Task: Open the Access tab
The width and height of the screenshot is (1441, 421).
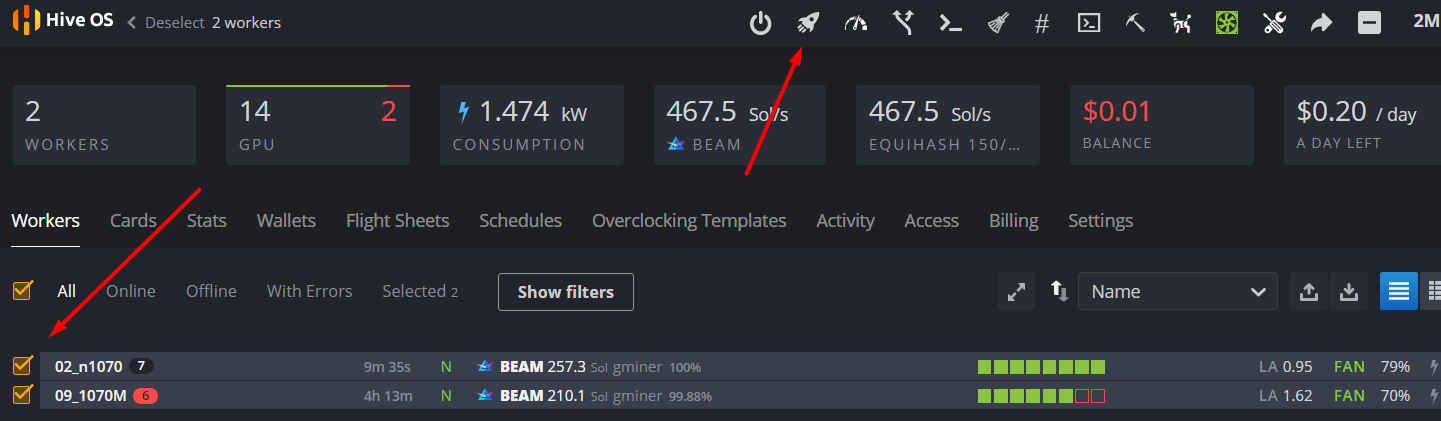Action: click(x=931, y=221)
